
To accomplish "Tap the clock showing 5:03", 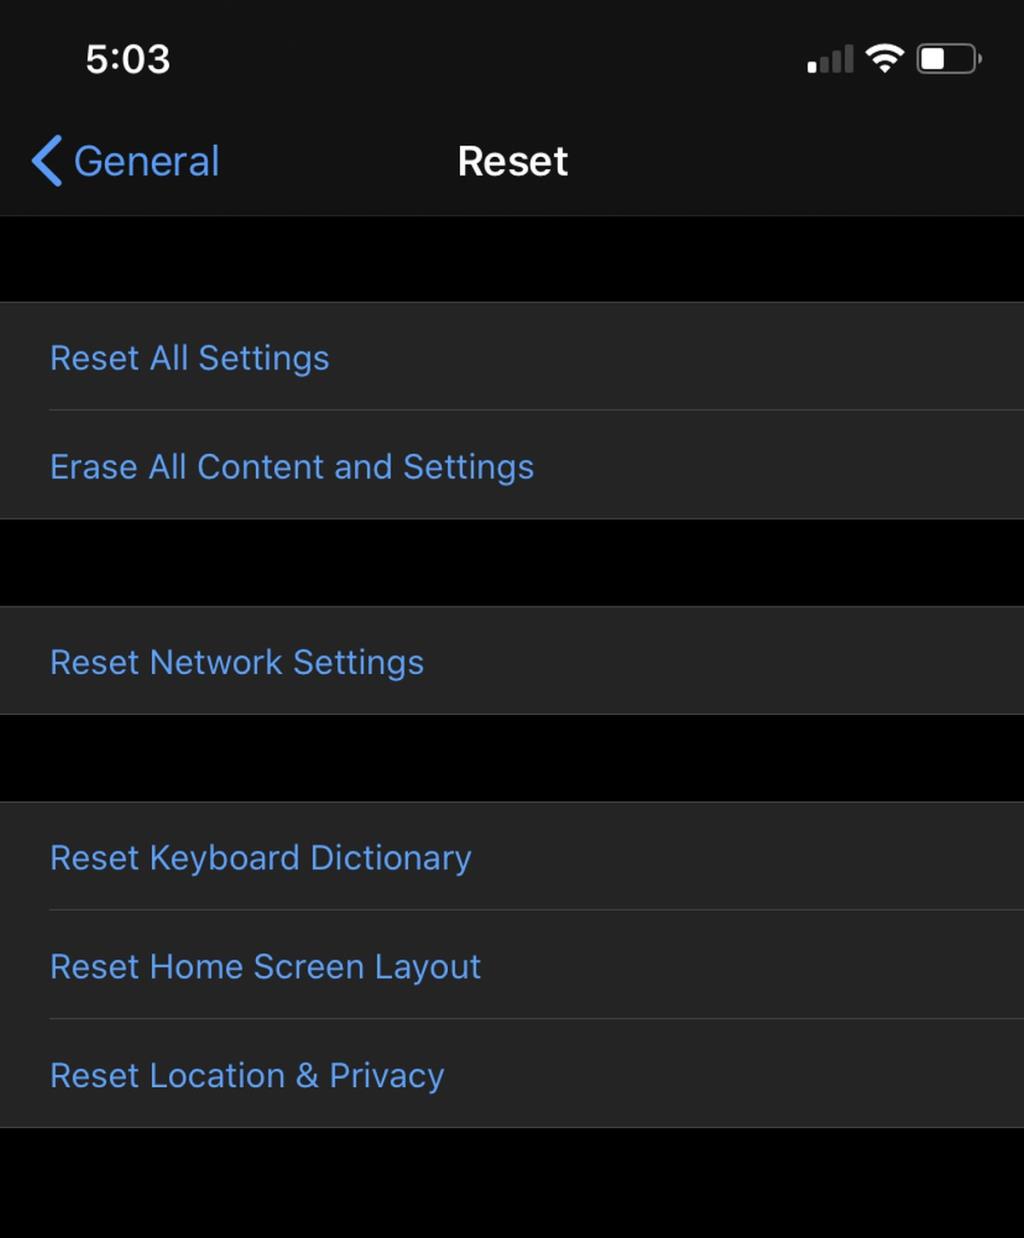I will pyautogui.click(x=128, y=58).
